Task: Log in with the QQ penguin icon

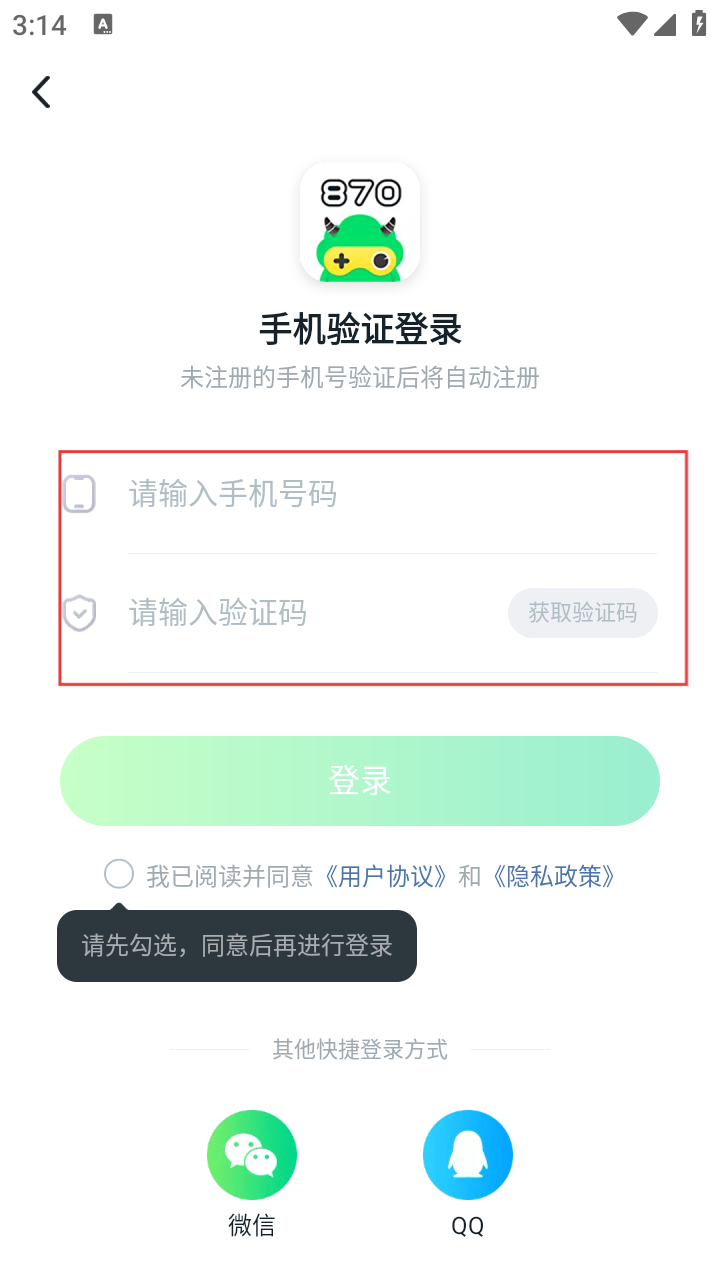Action: point(468,1155)
